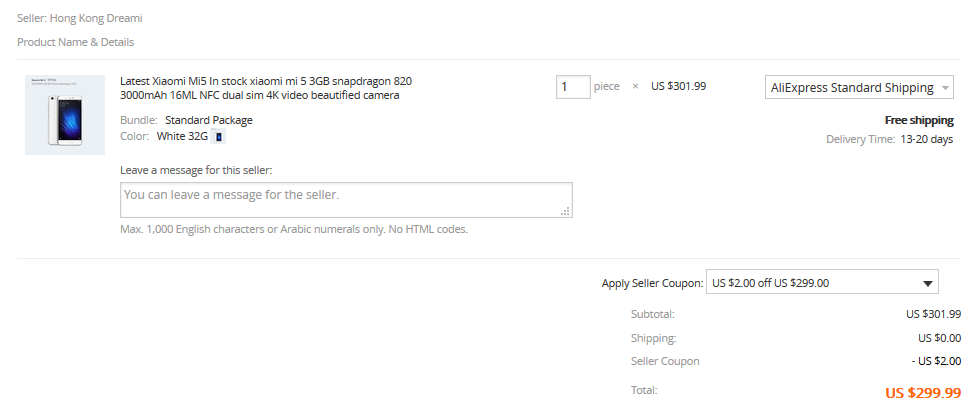Select the Seller Coupon amount - US $2.00
The image size is (974, 417).
(x=936, y=361)
